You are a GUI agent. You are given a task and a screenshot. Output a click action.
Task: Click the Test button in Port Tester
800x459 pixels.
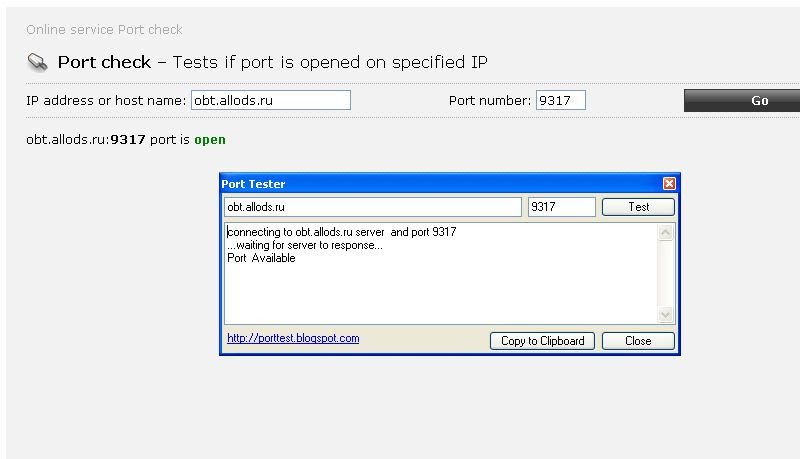click(638, 207)
